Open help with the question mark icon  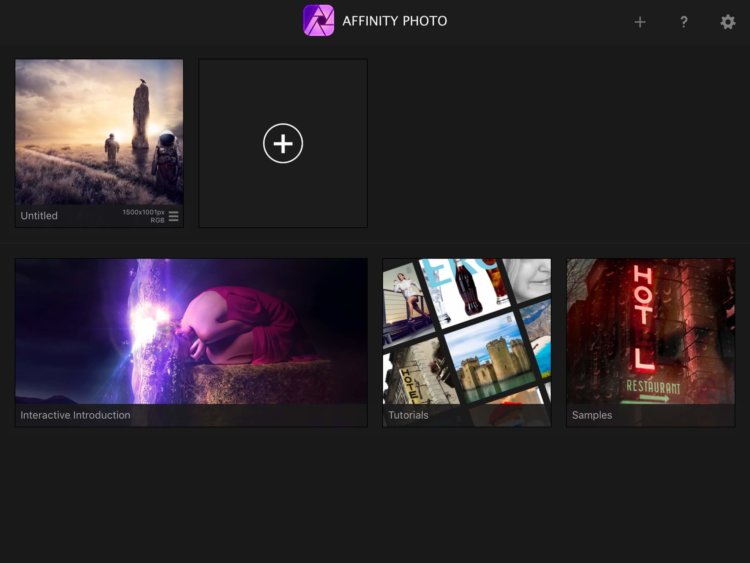pos(684,22)
